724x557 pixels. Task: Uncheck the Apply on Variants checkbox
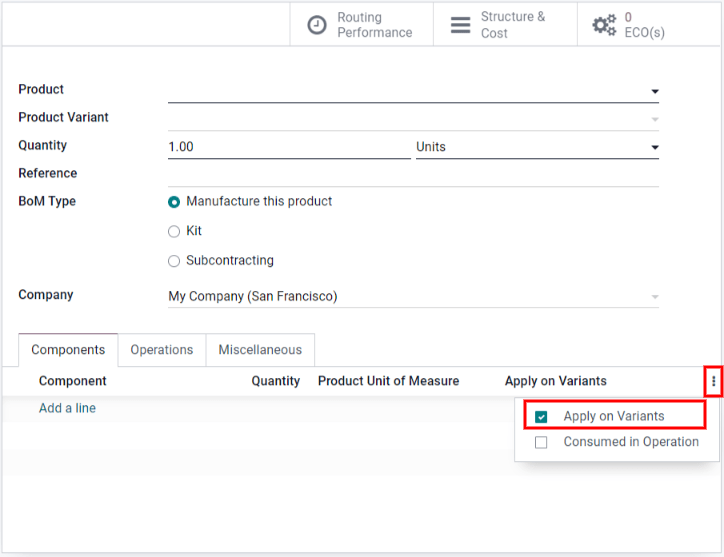tap(541, 417)
